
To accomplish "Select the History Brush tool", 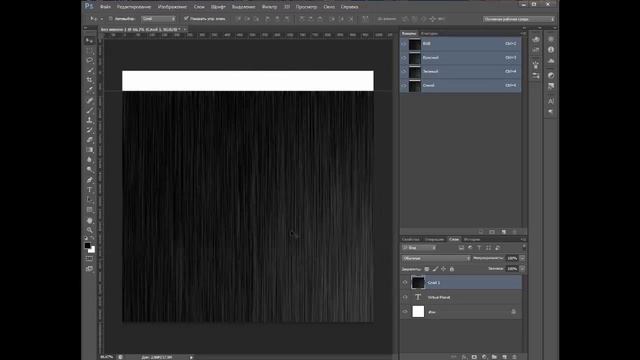I will (x=89, y=130).
